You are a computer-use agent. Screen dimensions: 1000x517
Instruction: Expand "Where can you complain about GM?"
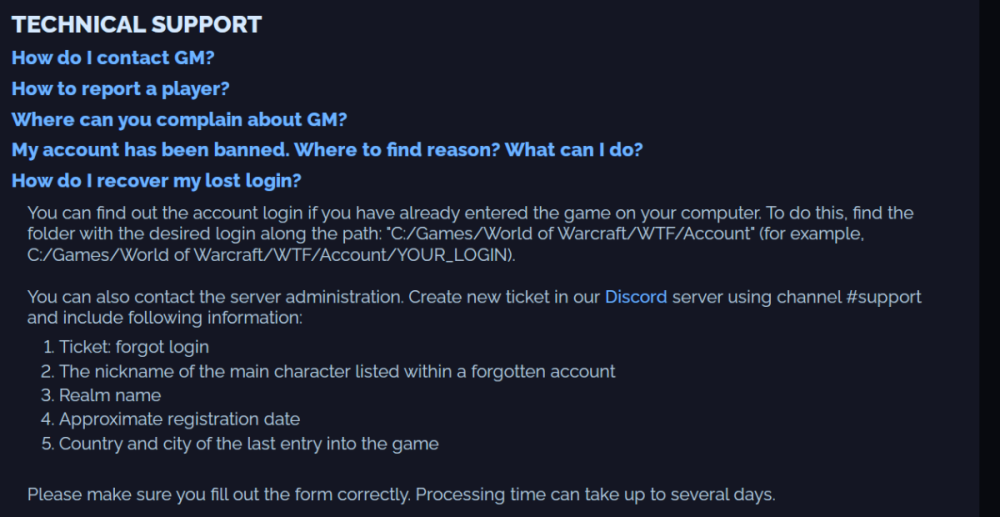[179, 119]
